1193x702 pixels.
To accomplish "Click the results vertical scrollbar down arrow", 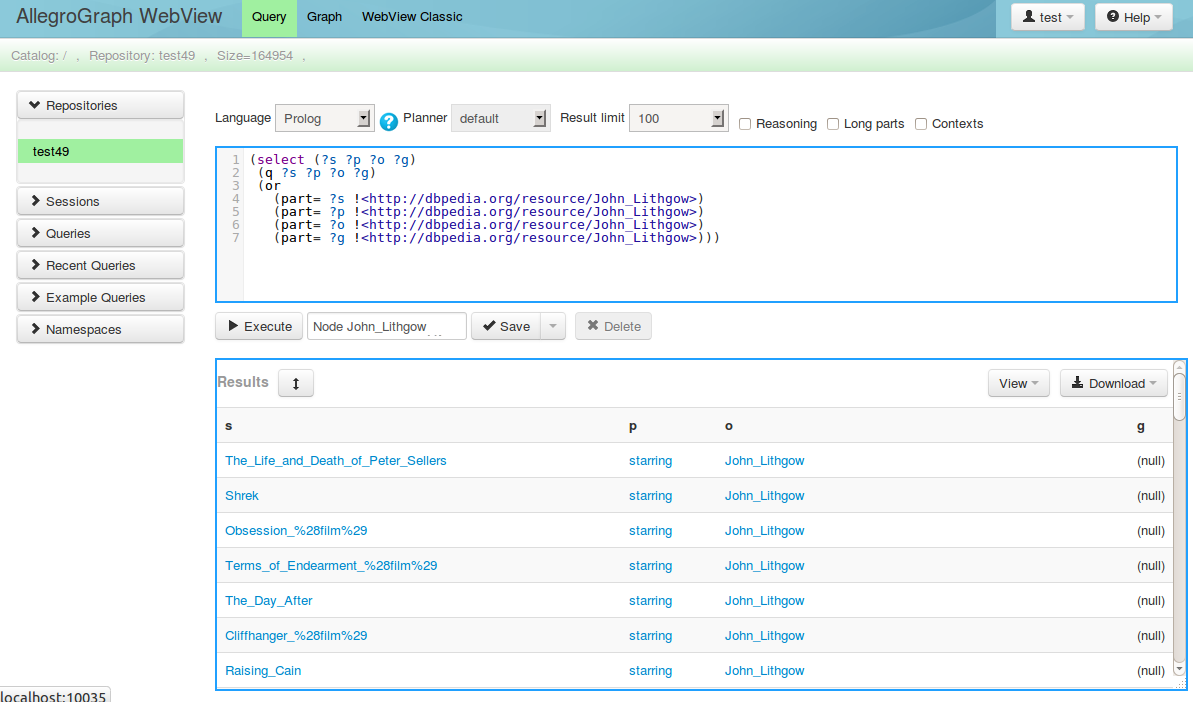I will (1179, 668).
